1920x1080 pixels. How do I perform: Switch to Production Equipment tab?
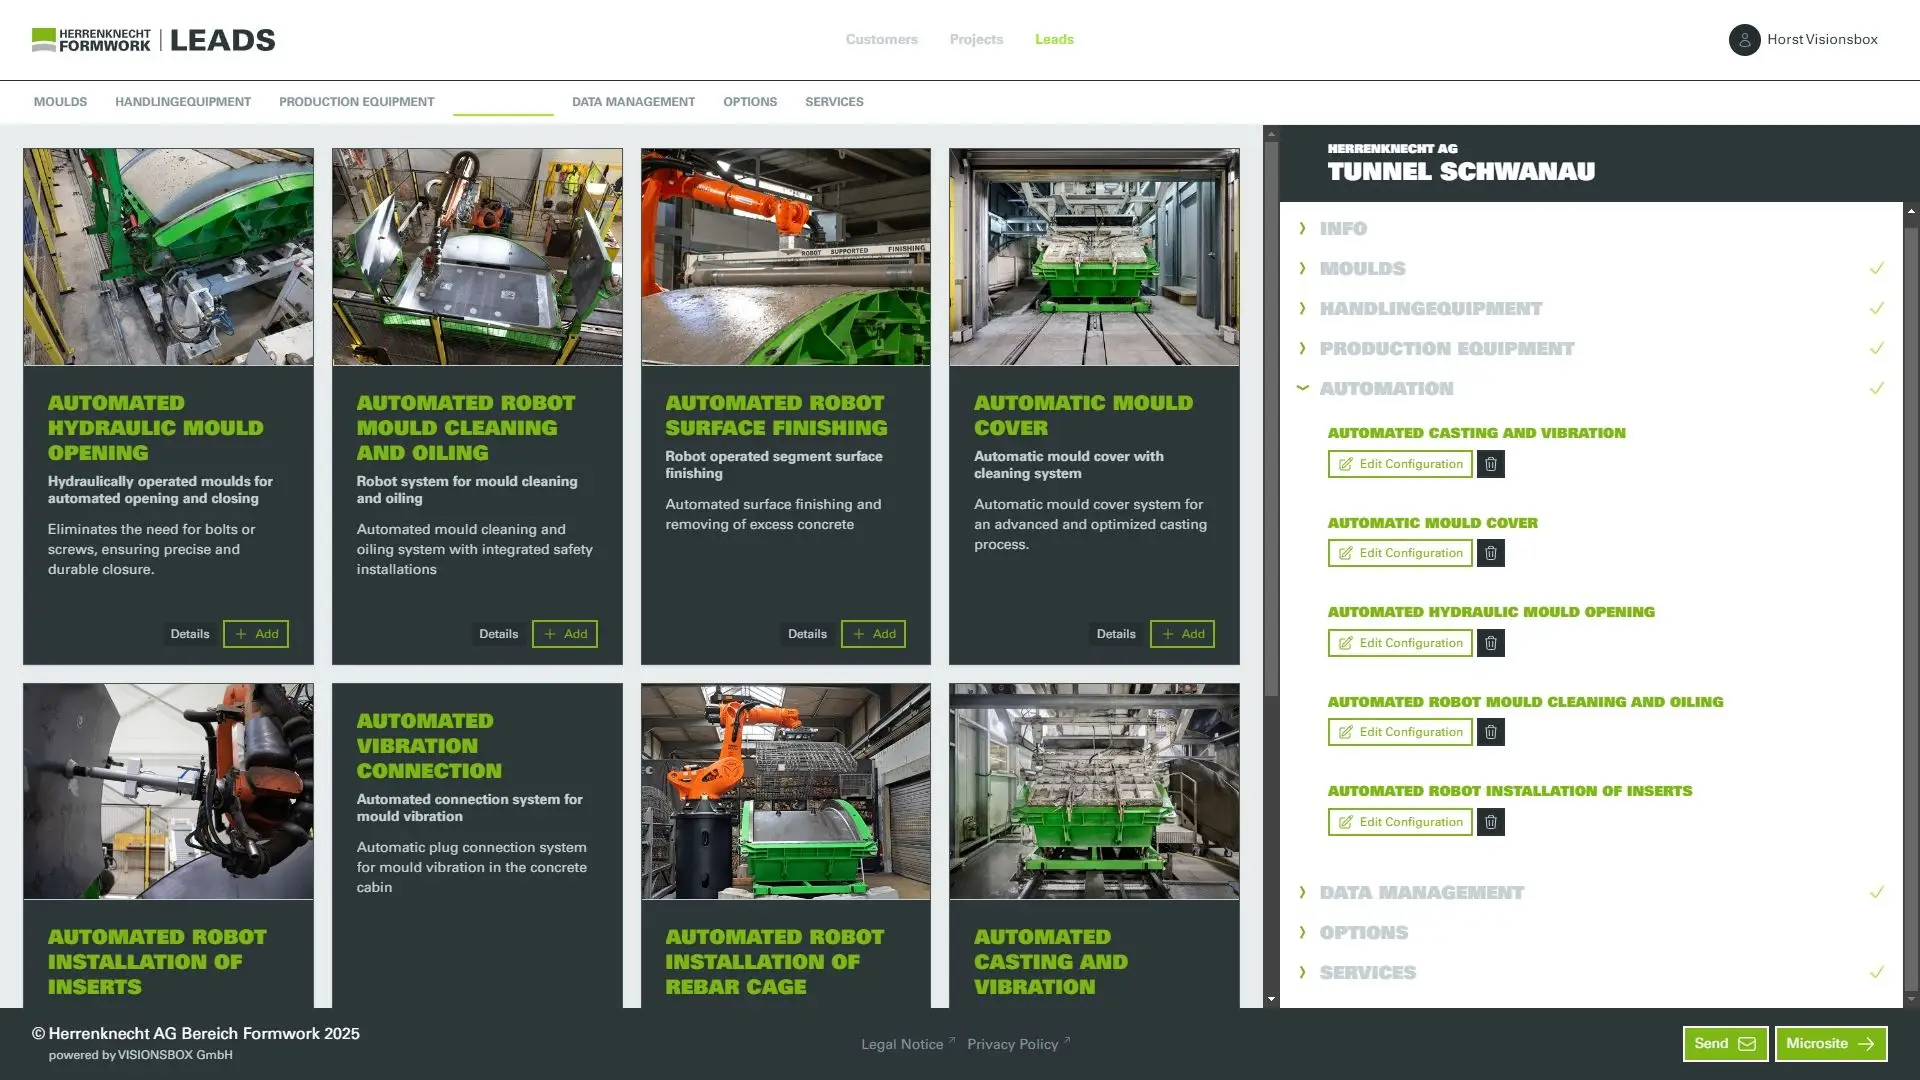click(356, 102)
